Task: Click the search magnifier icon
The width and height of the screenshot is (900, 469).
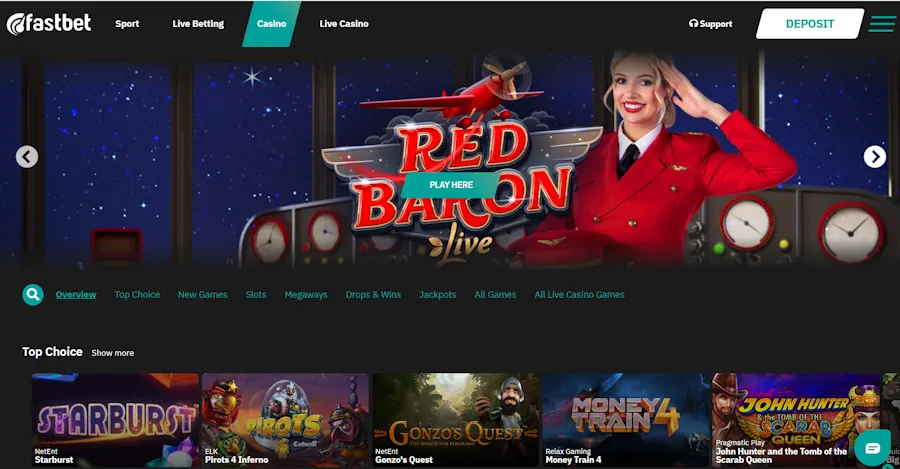Action: (33, 294)
